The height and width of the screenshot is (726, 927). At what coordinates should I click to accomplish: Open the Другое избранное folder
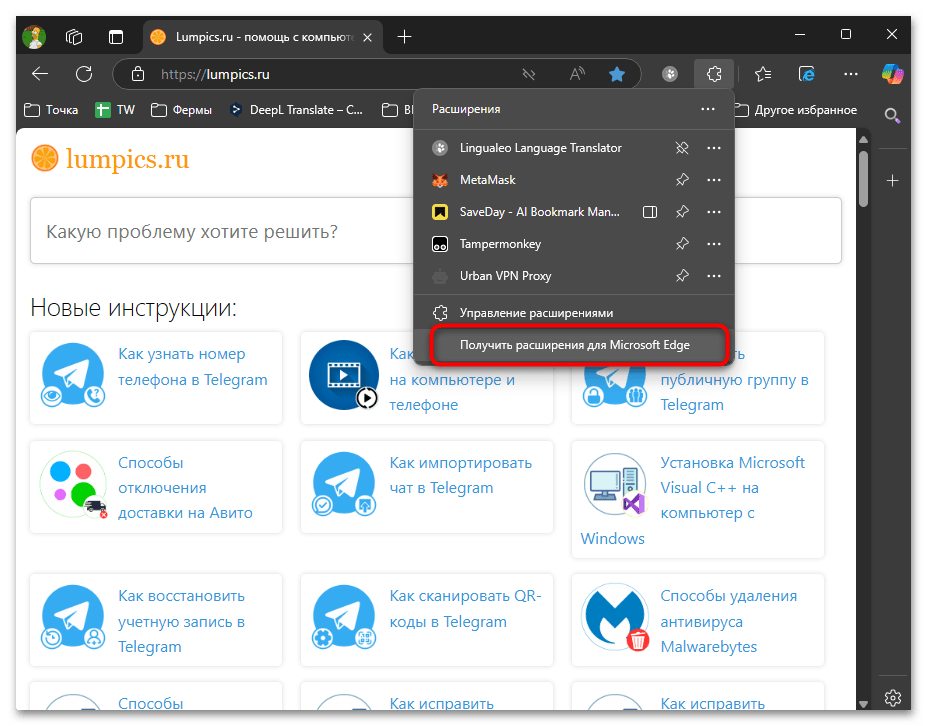click(796, 110)
